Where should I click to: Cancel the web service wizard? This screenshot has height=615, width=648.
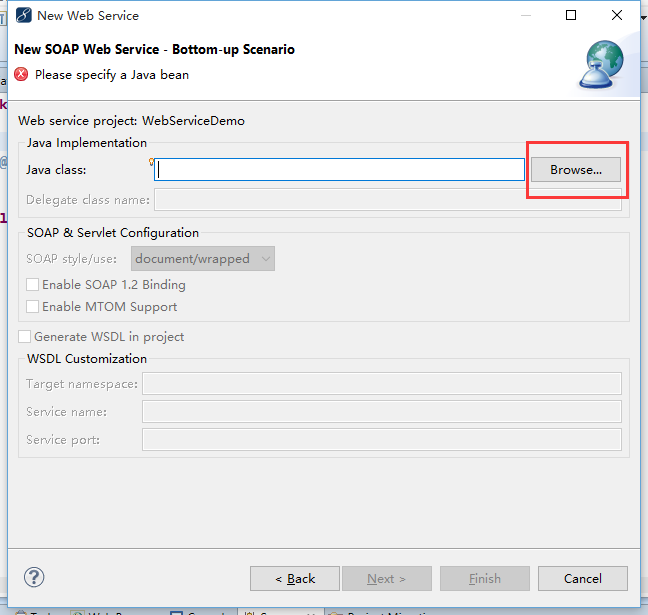[582, 578]
